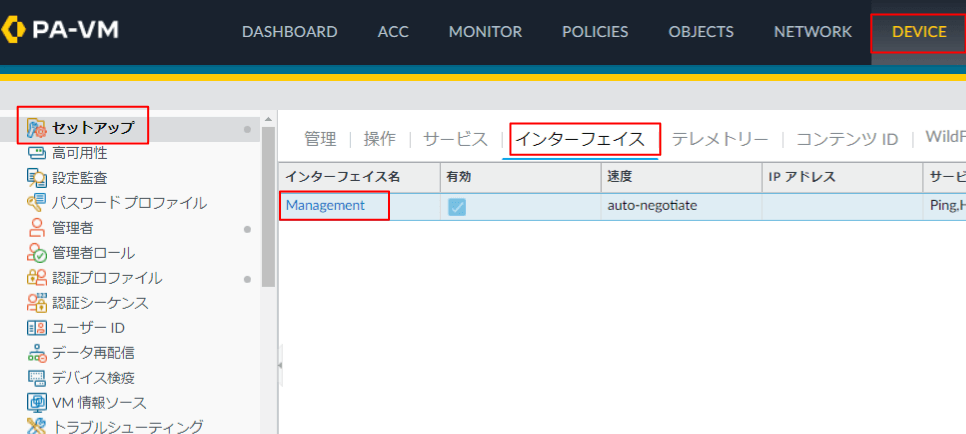Click the デバイス検疫 icon
The width and height of the screenshot is (966, 434).
[37, 378]
